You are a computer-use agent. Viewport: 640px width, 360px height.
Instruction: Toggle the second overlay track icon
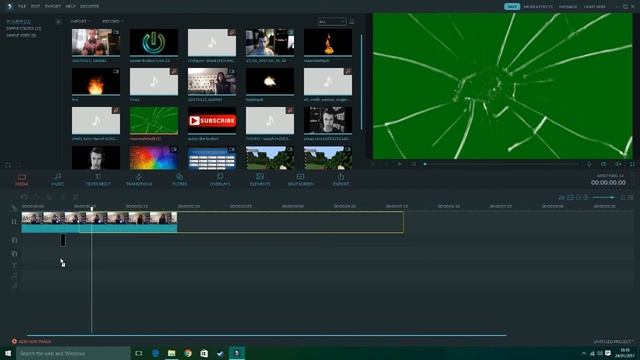tap(14, 254)
